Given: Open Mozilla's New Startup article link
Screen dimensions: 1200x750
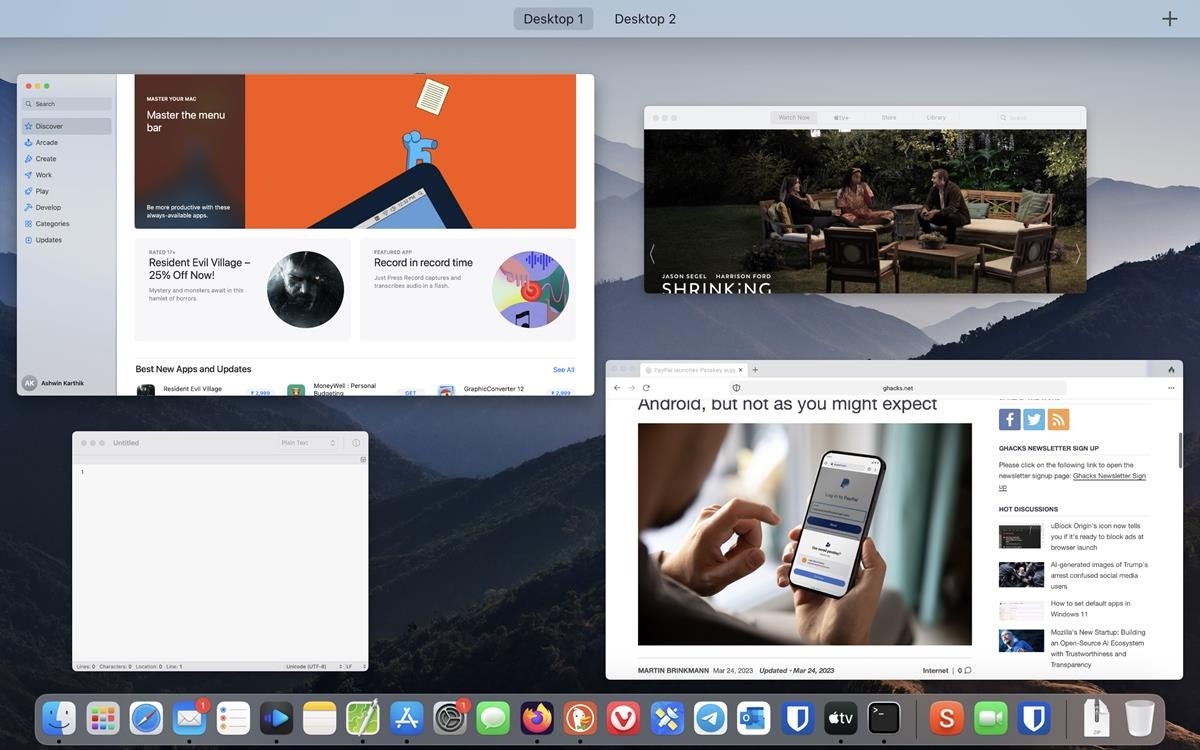Looking at the screenshot, I should pos(1098,648).
